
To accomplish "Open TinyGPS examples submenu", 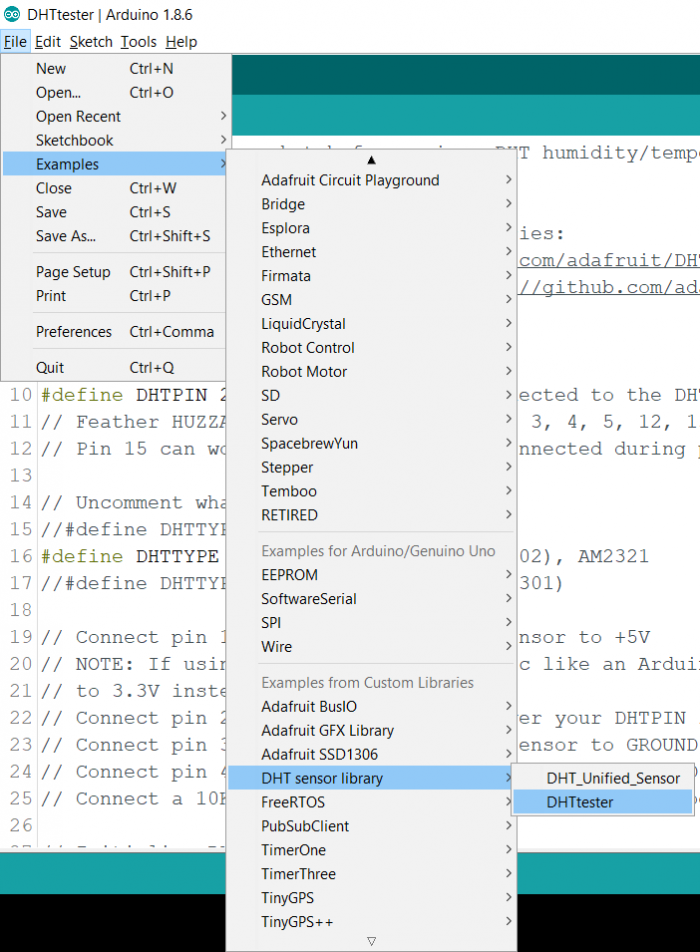I will [x=372, y=897].
